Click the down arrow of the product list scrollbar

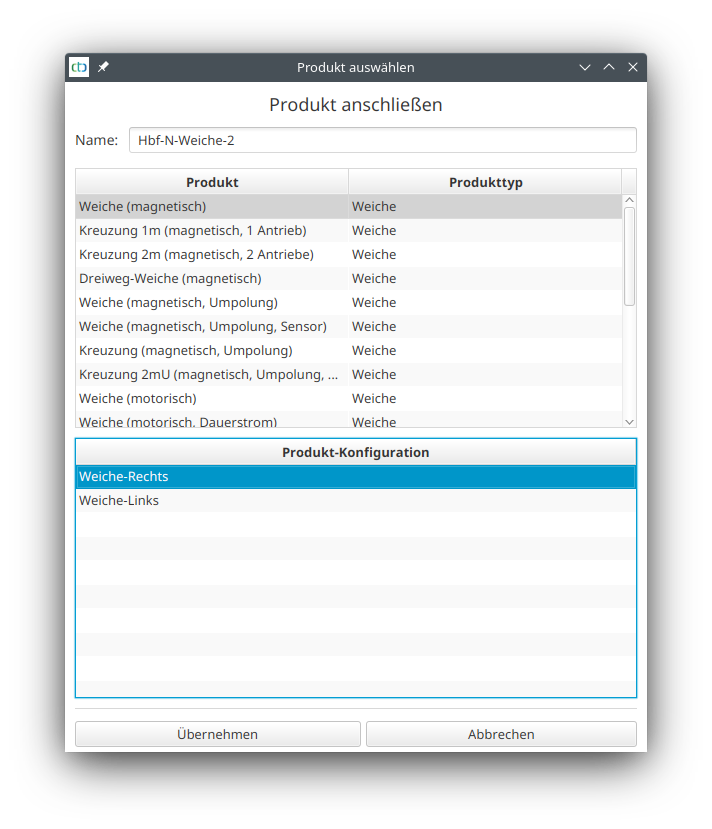tap(629, 421)
